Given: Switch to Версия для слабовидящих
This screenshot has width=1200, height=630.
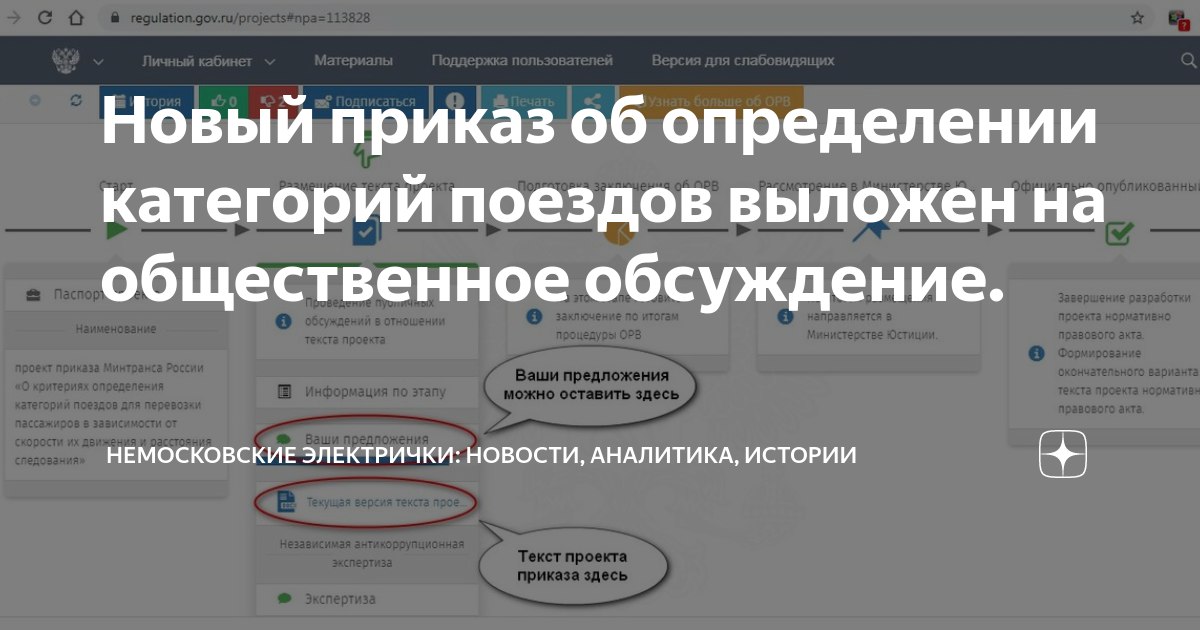Looking at the screenshot, I should pos(743,61).
